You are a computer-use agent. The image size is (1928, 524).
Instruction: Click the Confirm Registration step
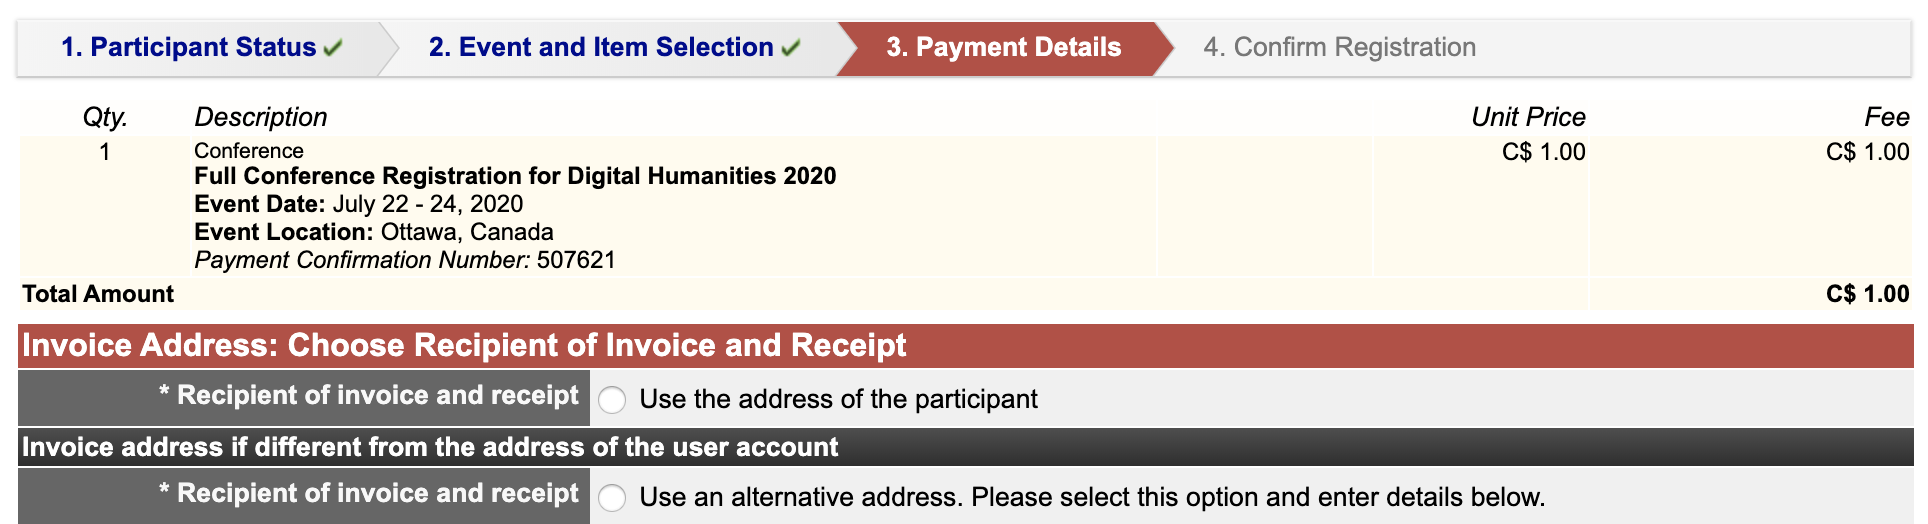point(1340,47)
